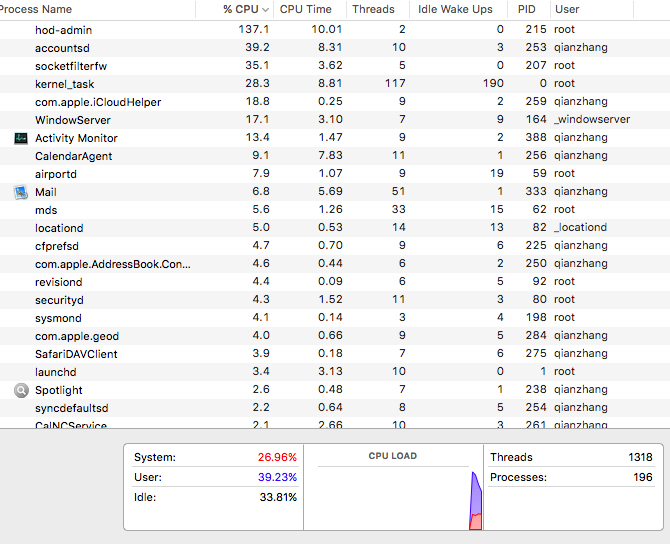Click the System 26.96% value

[x=277, y=457]
